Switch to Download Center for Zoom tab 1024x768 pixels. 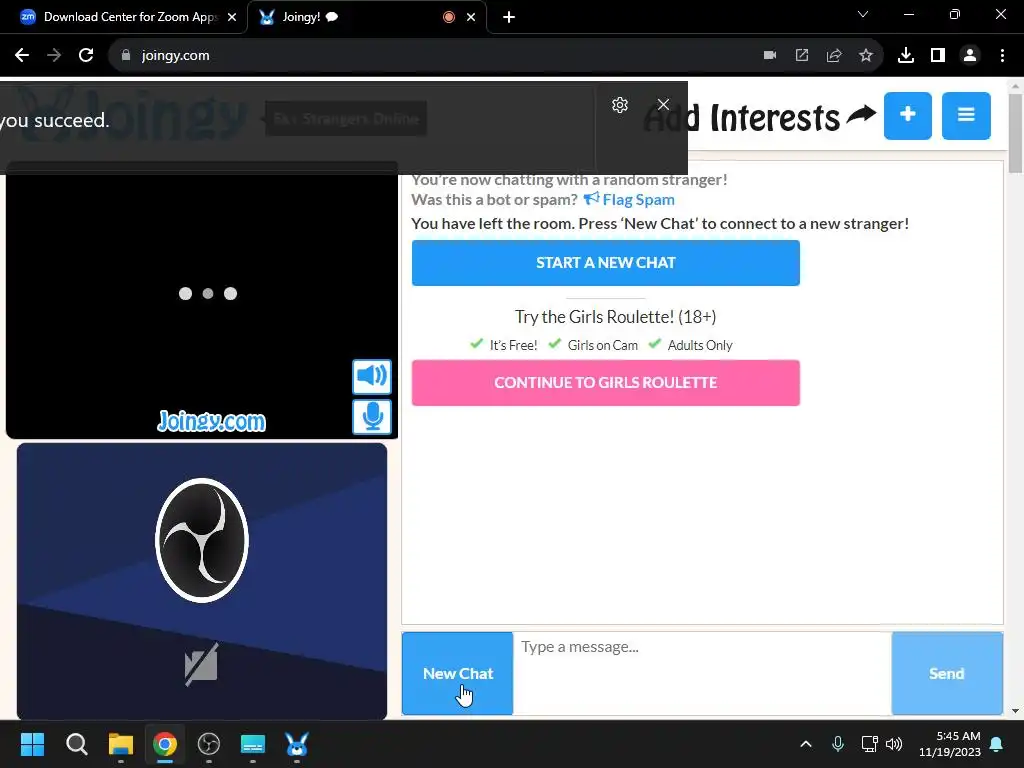[124, 17]
